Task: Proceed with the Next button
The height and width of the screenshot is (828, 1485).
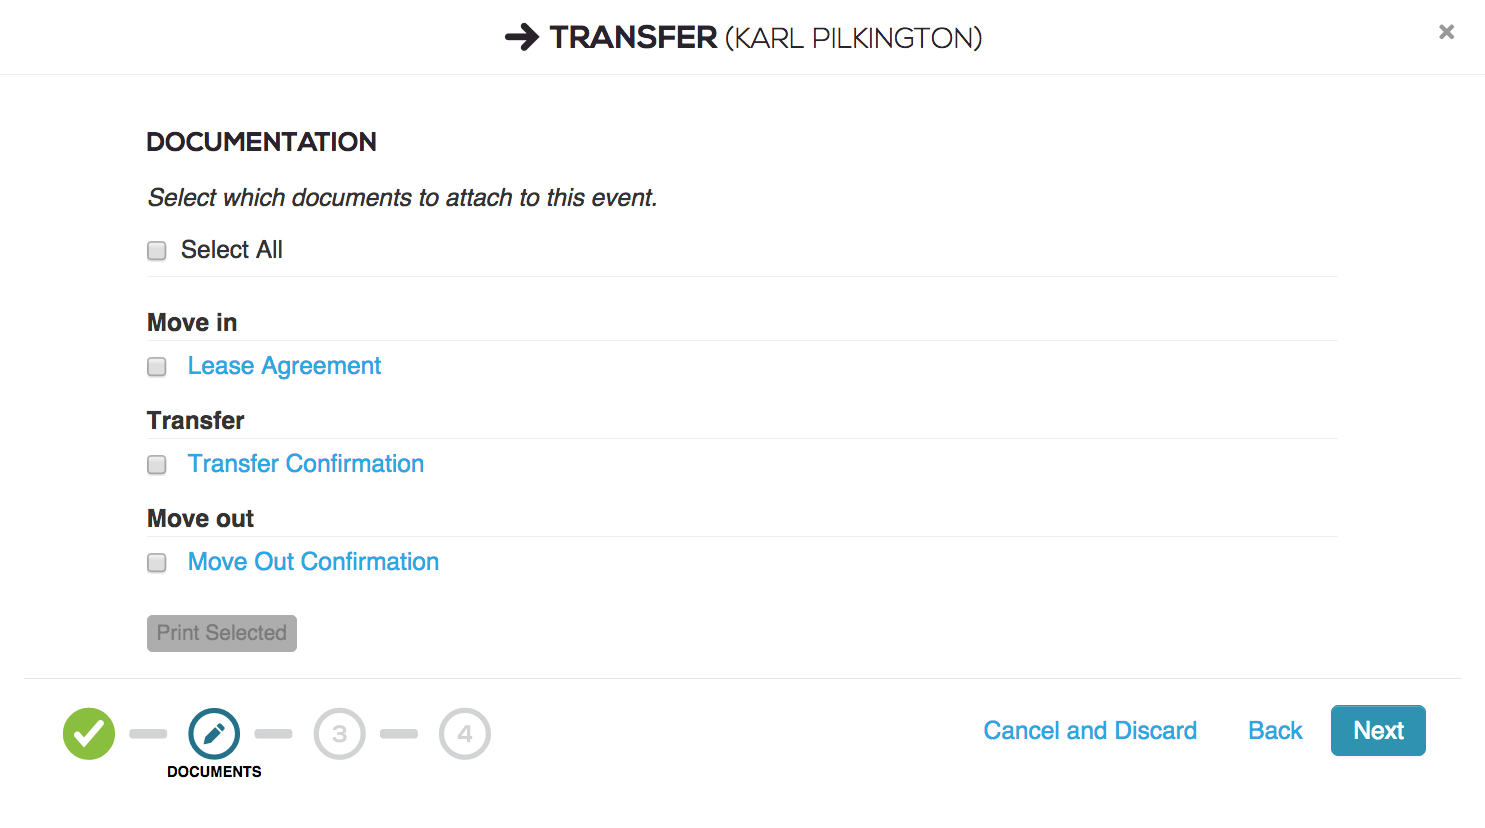Action: tap(1378, 731)
